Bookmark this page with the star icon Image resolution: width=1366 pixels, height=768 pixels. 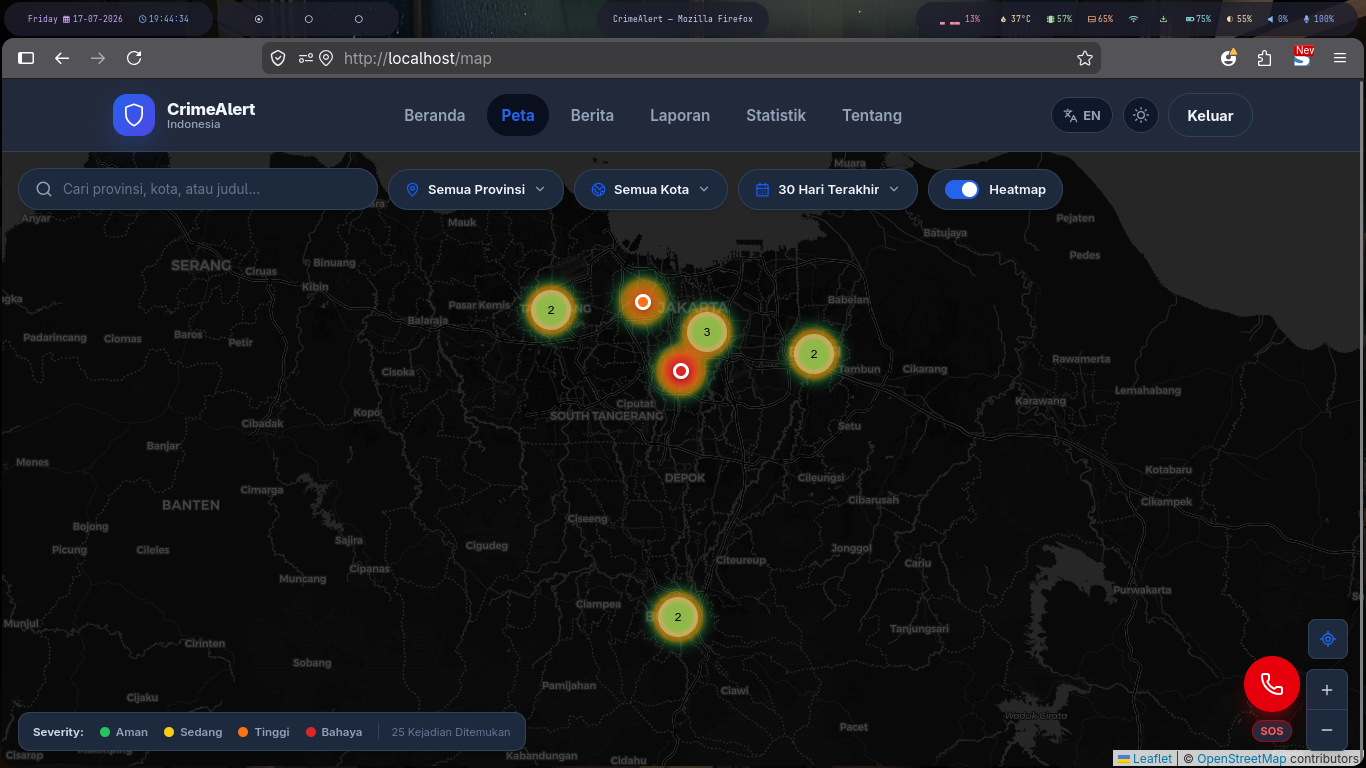(x=1085, y=58)
